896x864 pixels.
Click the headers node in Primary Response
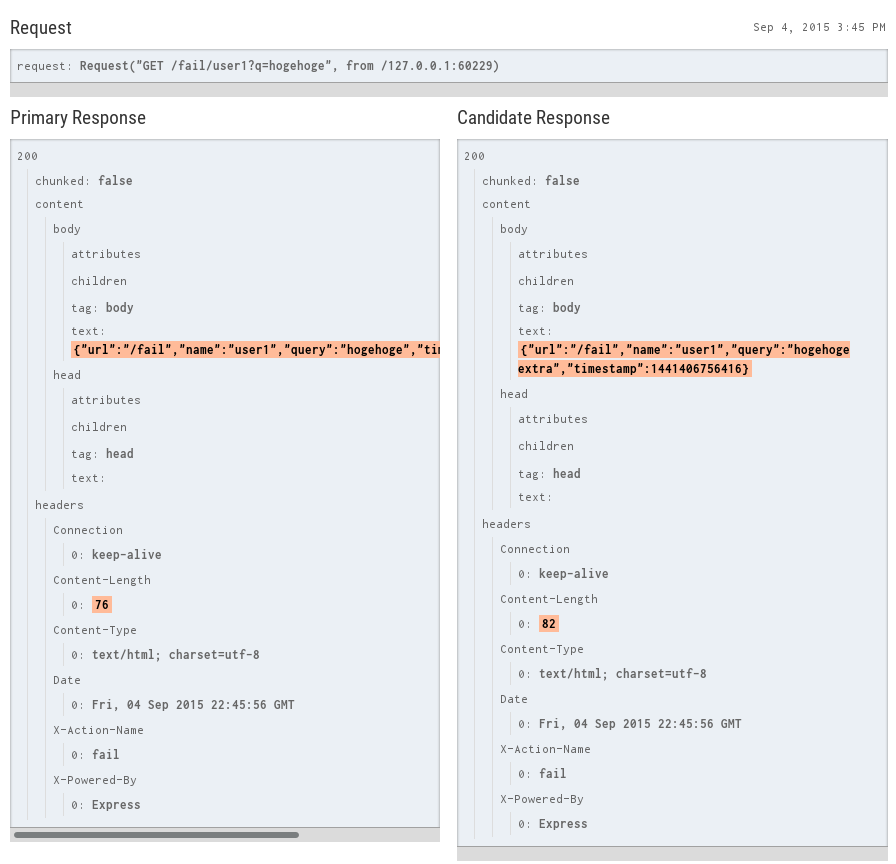tap(59, 505)
